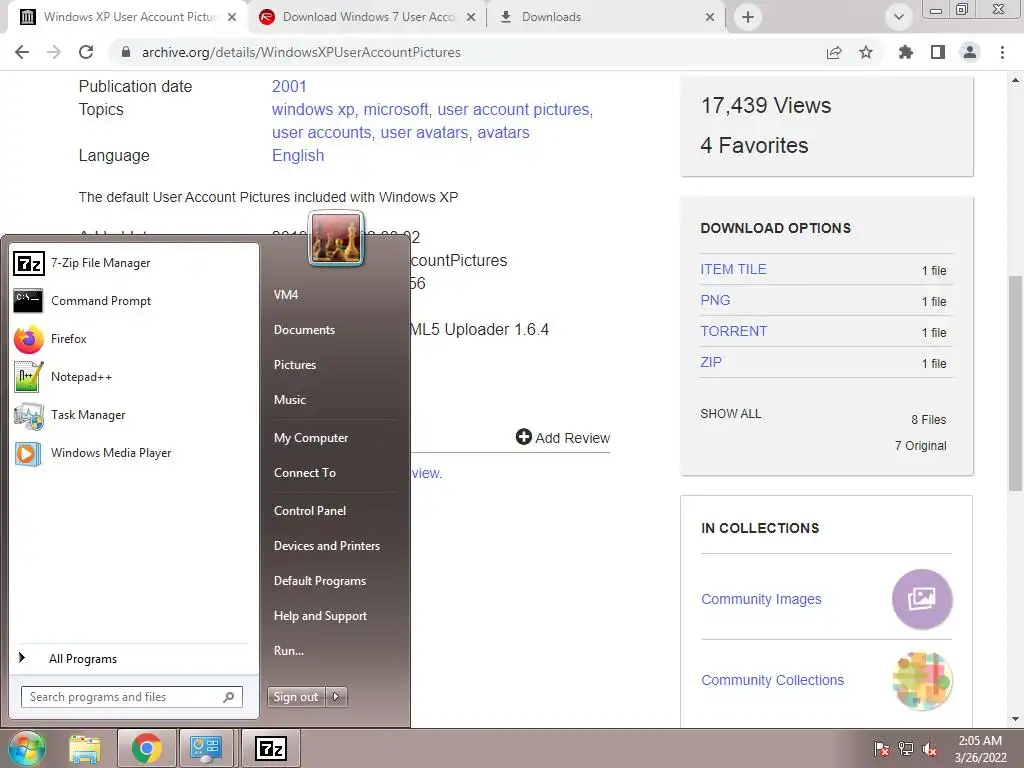Follow the 'windows xp' topic link
Image resolution: width=1024 pixels, height=768 pixels.
click(x=313, y=110)
